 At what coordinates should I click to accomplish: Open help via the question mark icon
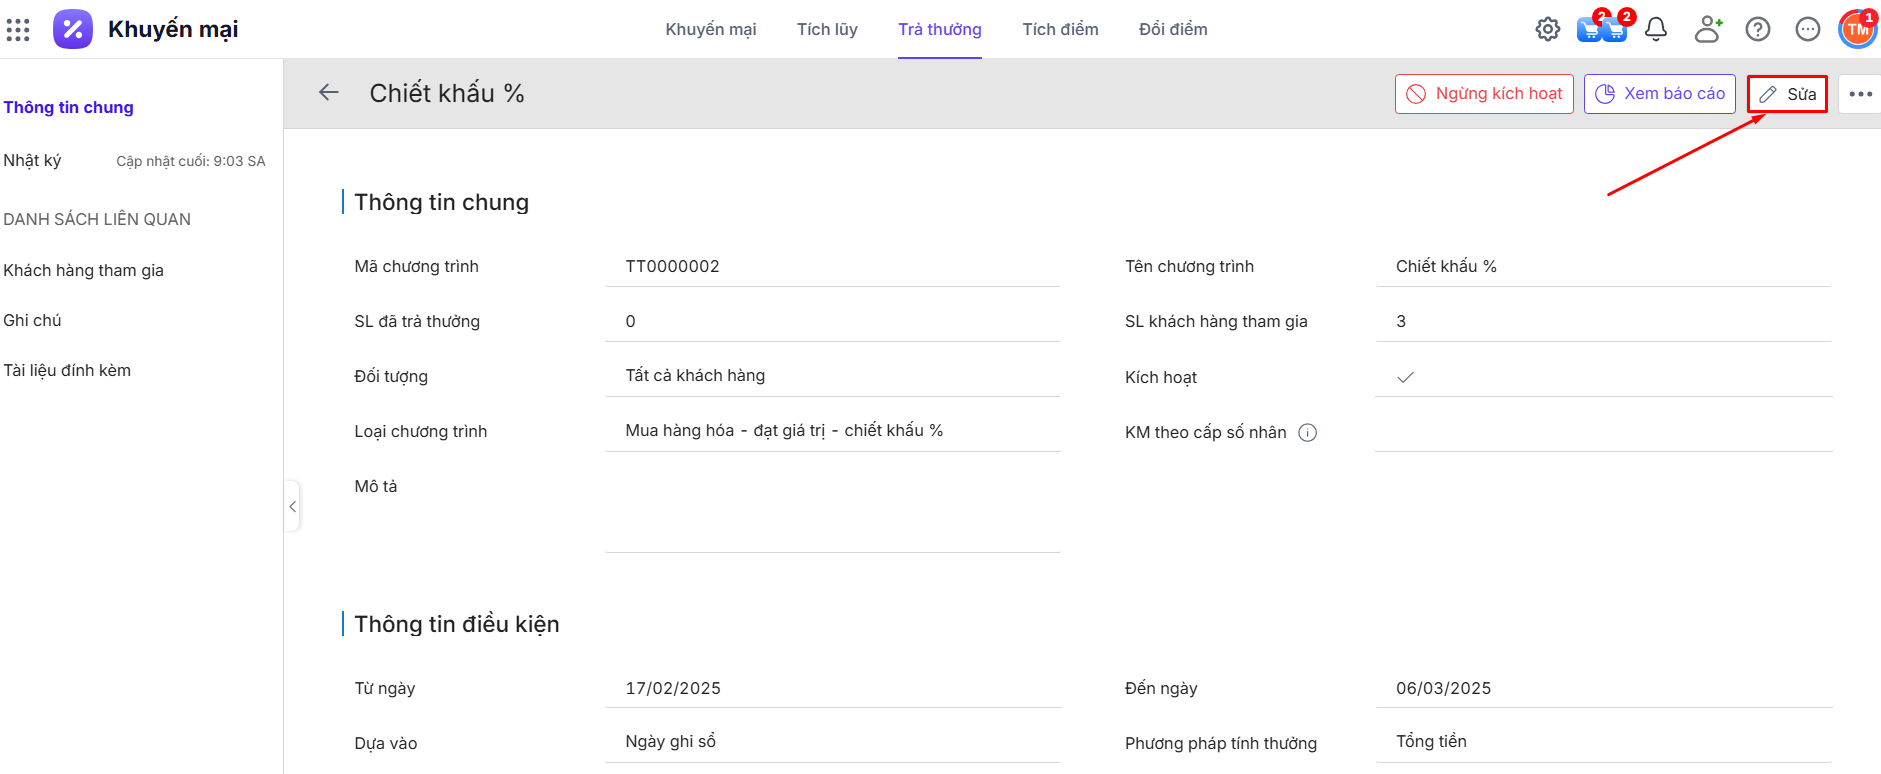point(1757,30)
